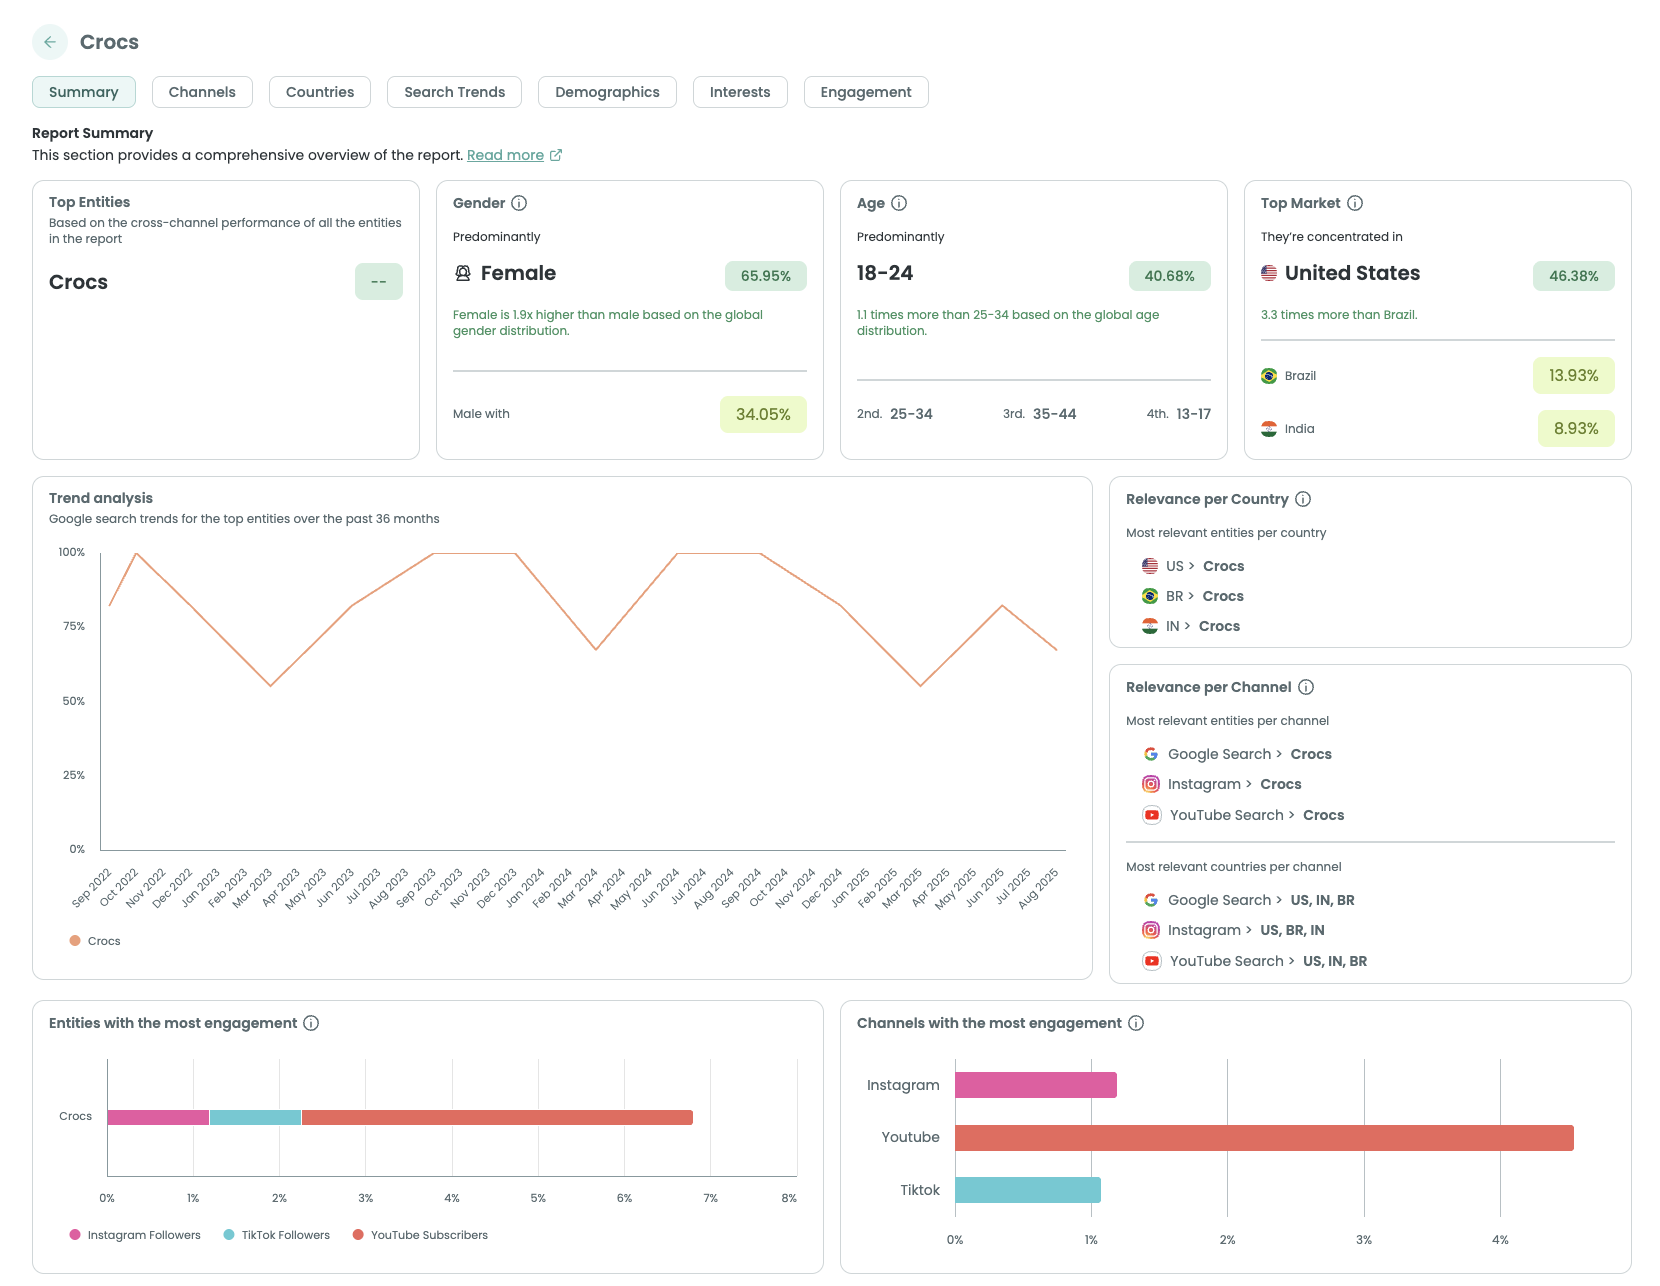Select the Search Trends tab
This screenshot has width=1660, height=1286.
pos(454,92)
